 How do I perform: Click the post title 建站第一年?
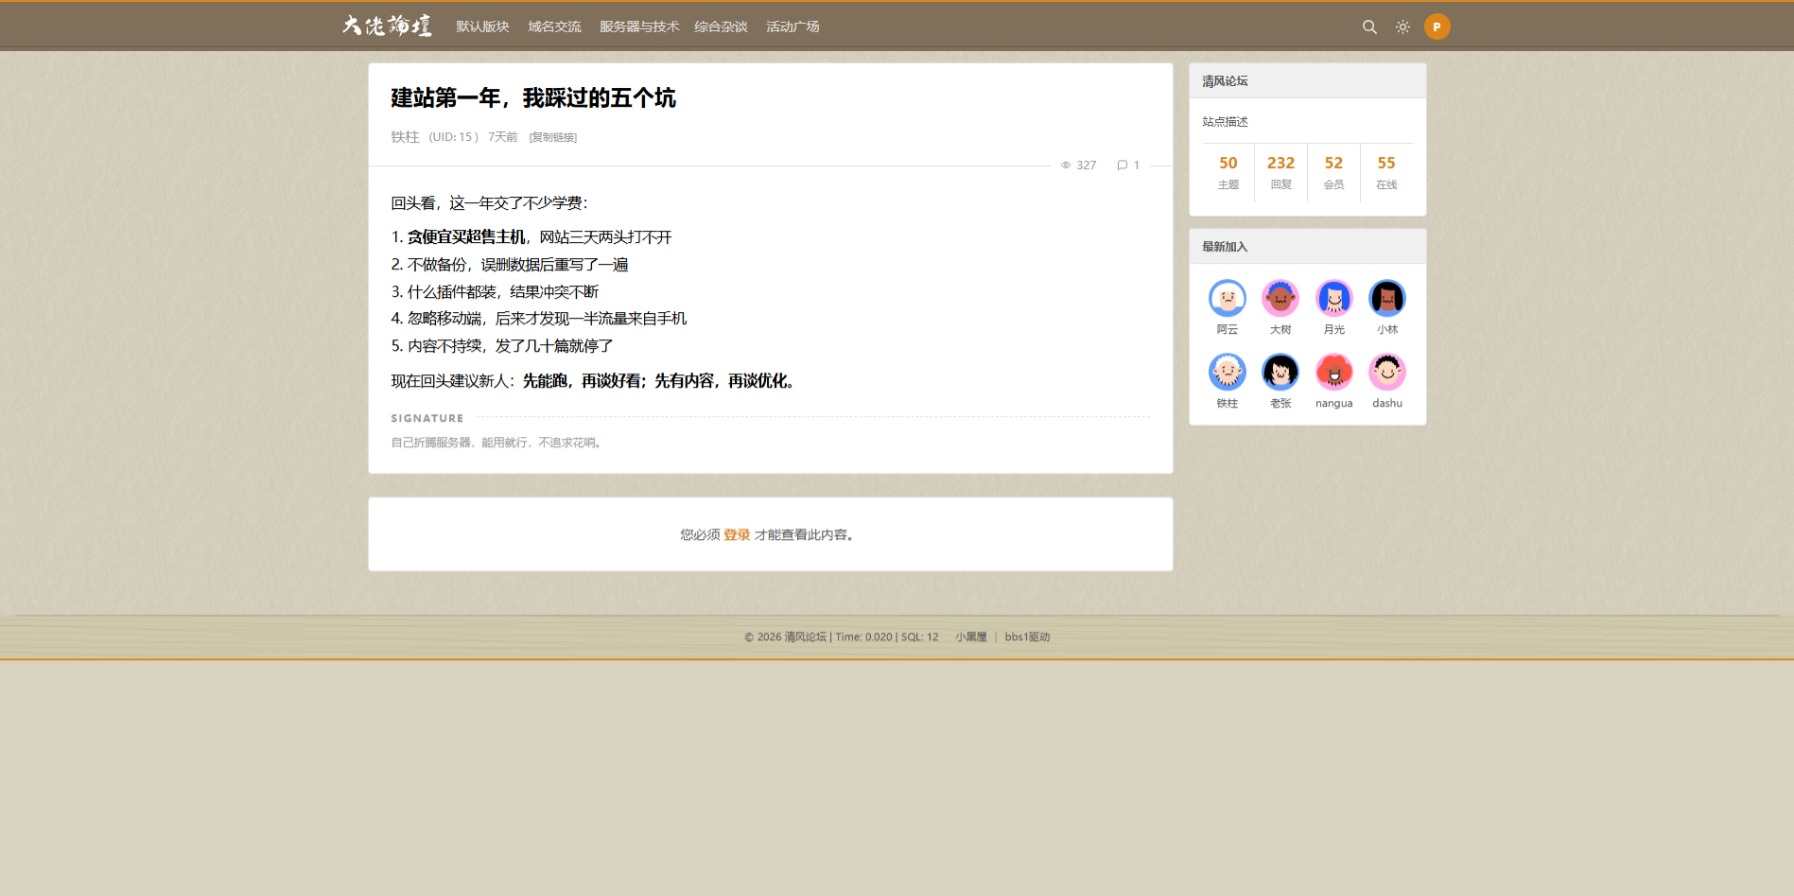(x=533, y=98)
